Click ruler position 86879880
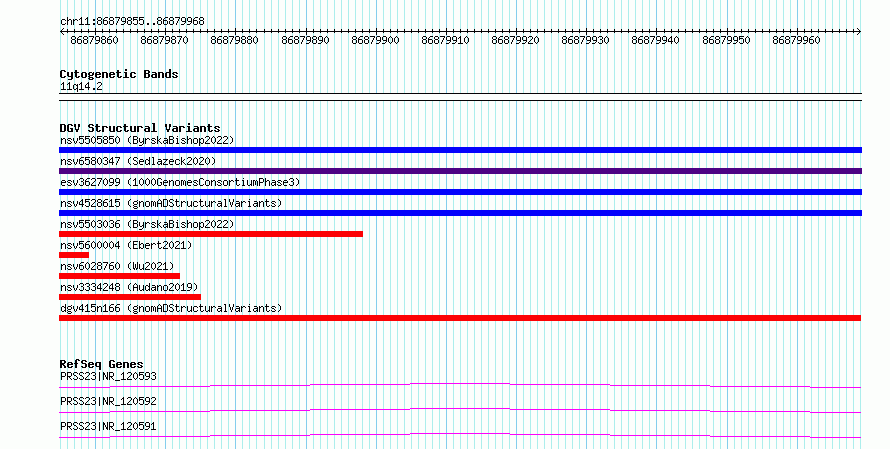Viewport: 890px width, 449px height. click(x=234, y=40)
